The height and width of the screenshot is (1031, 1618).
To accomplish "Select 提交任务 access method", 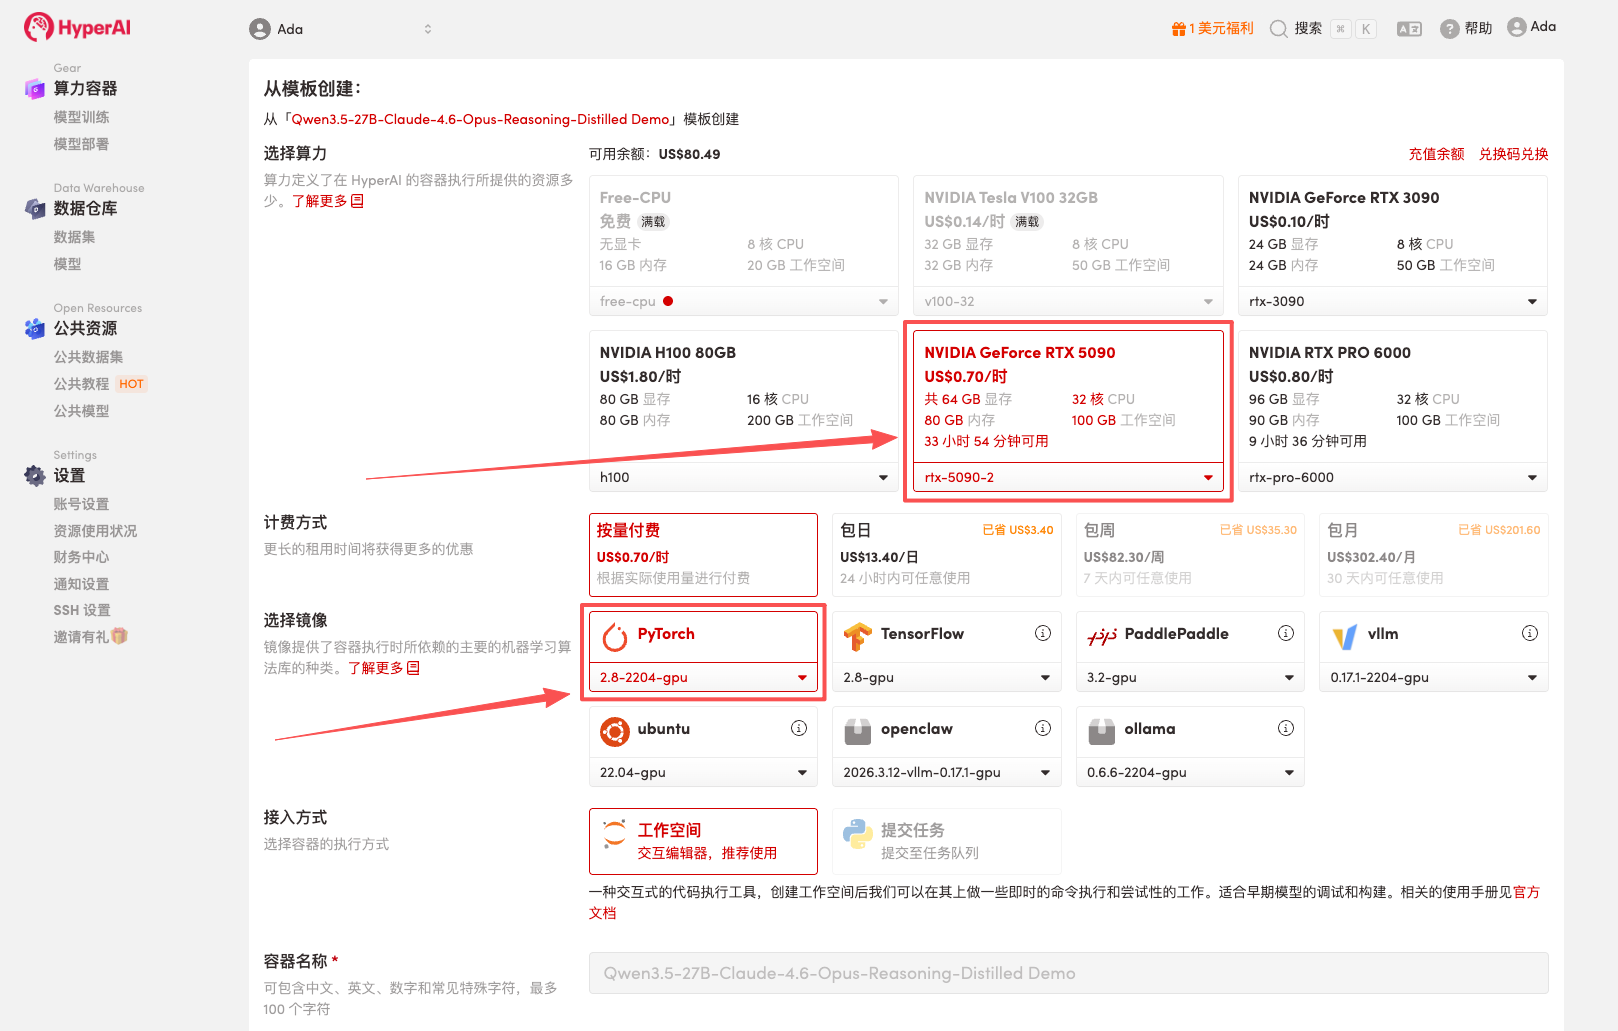I will (946, 841).
